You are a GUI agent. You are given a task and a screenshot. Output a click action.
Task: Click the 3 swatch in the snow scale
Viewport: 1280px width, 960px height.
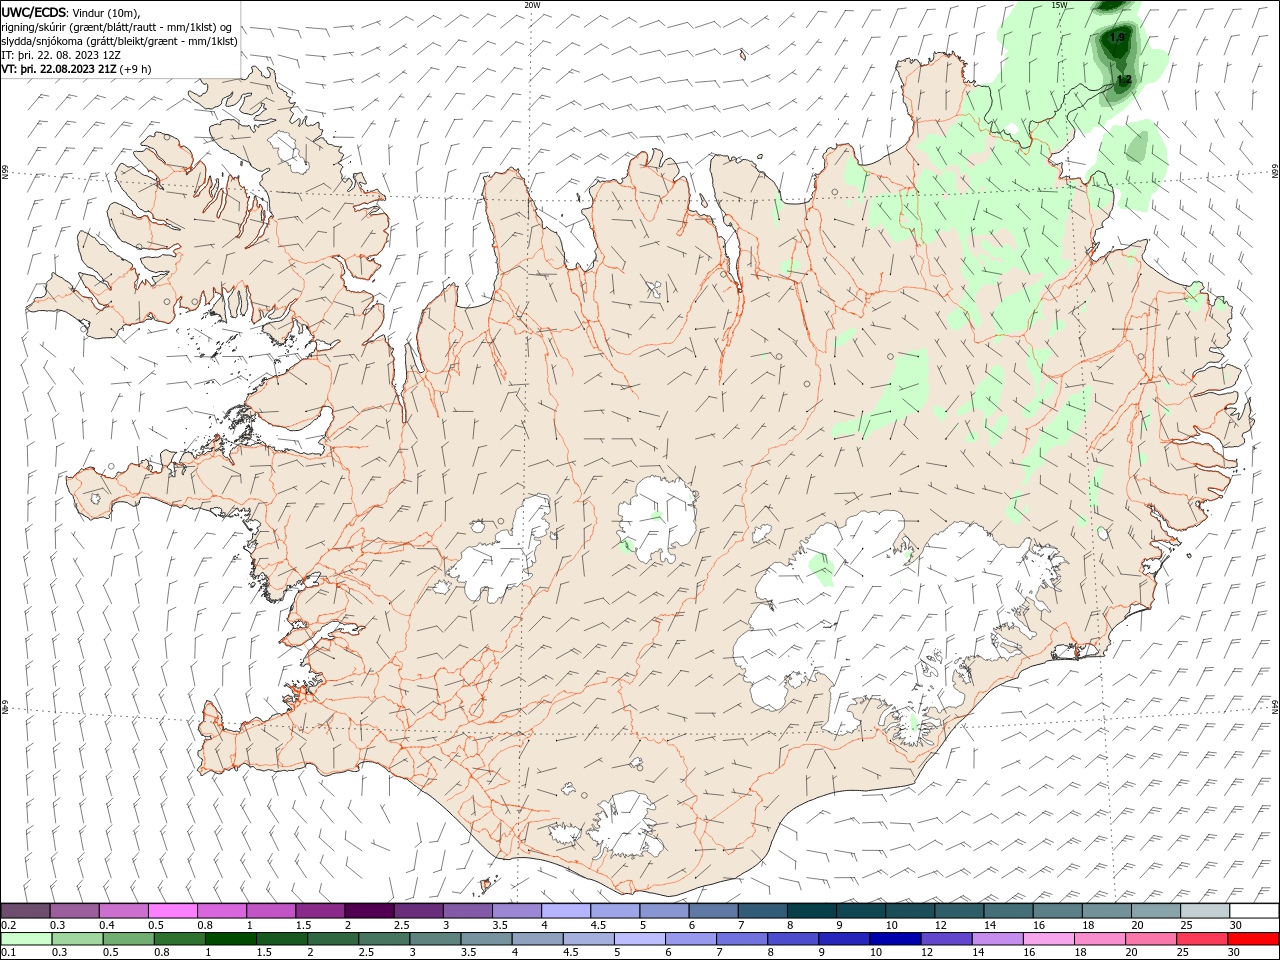click(x=468, y=910)
